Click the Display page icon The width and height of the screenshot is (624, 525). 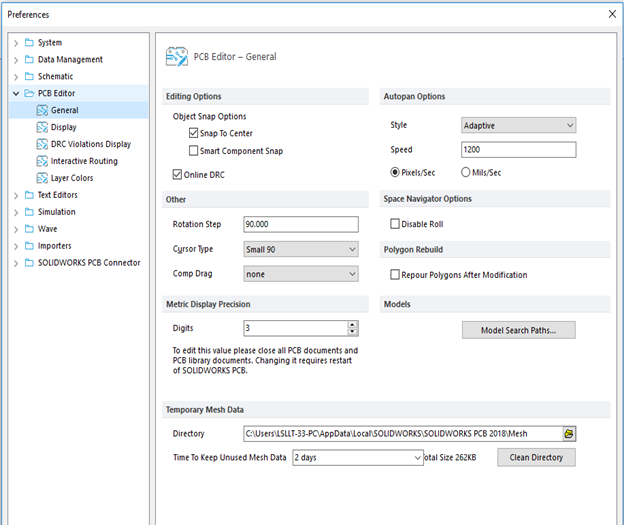tap(42, 127)
